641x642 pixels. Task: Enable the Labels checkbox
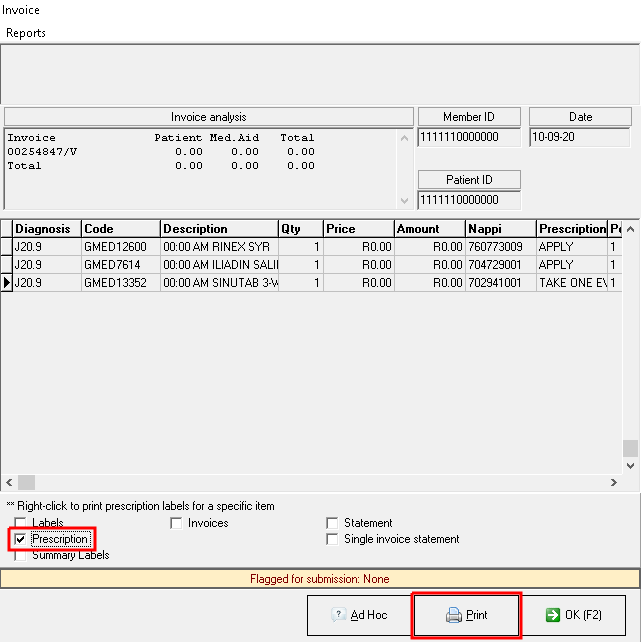coord(21,524)
